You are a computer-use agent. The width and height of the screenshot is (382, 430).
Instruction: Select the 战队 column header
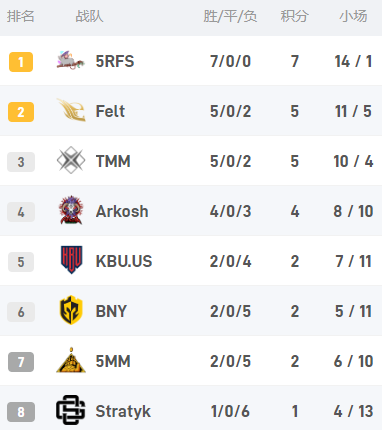coord(89,16)
